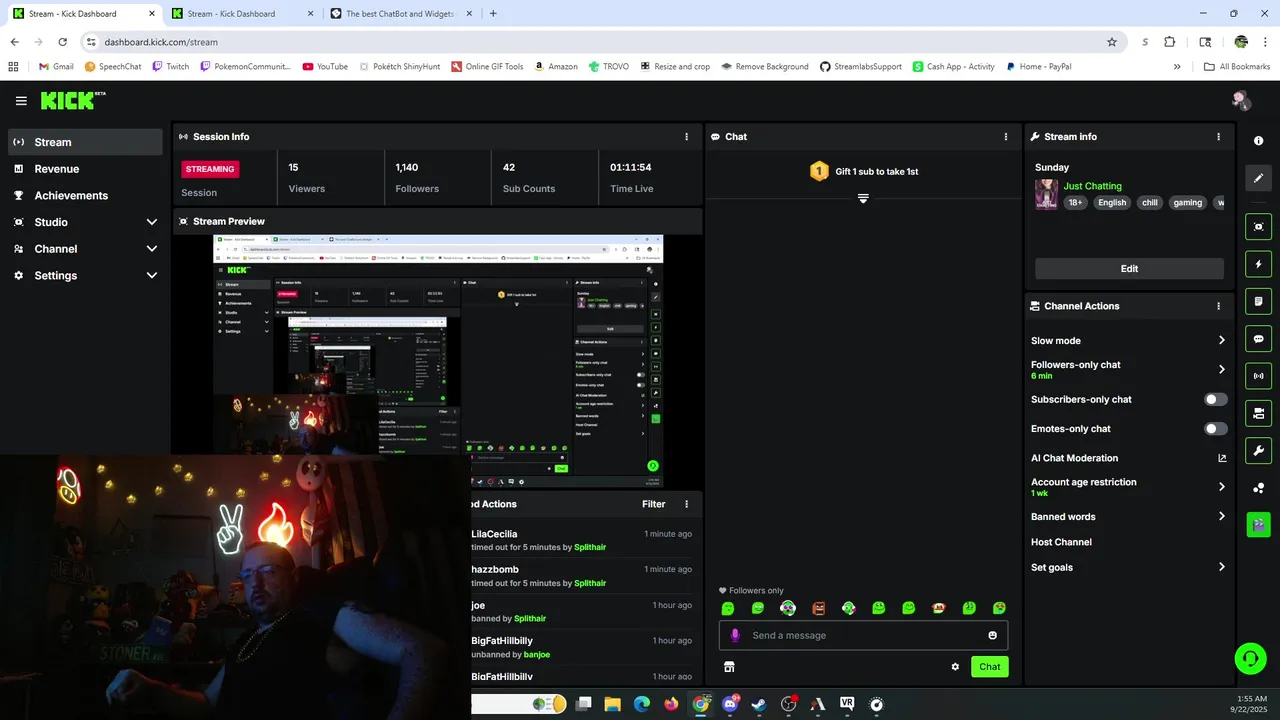
Task: Open Set goals options
Action: click(1128, 567)
